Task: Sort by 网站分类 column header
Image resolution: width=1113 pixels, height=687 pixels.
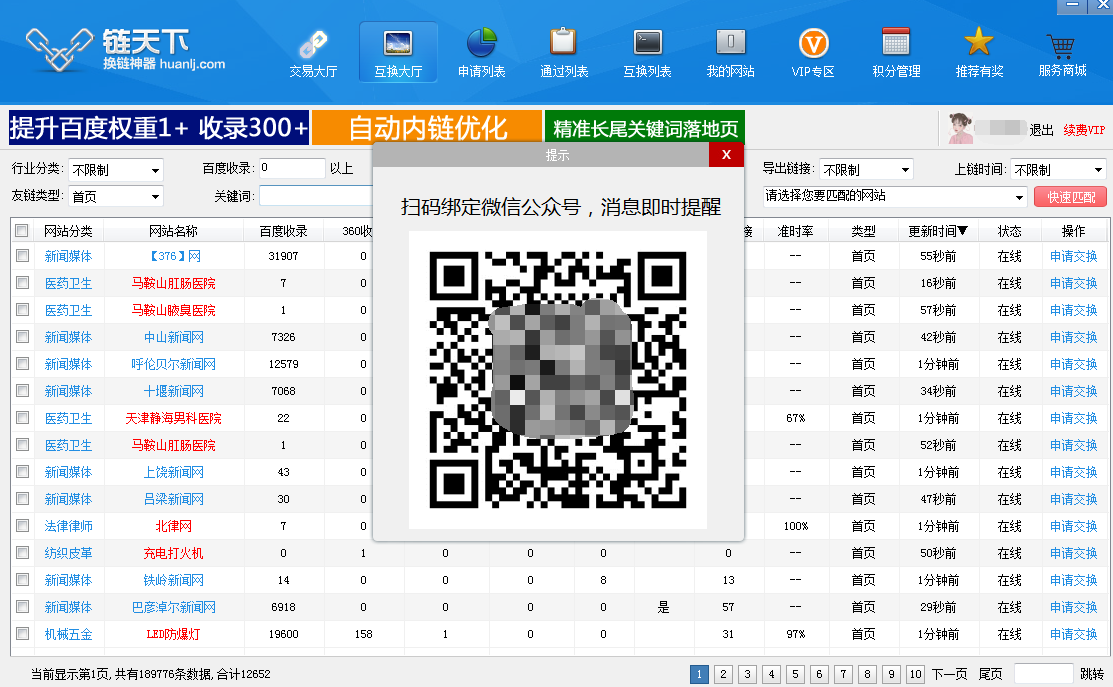Action: pos(68,231)
